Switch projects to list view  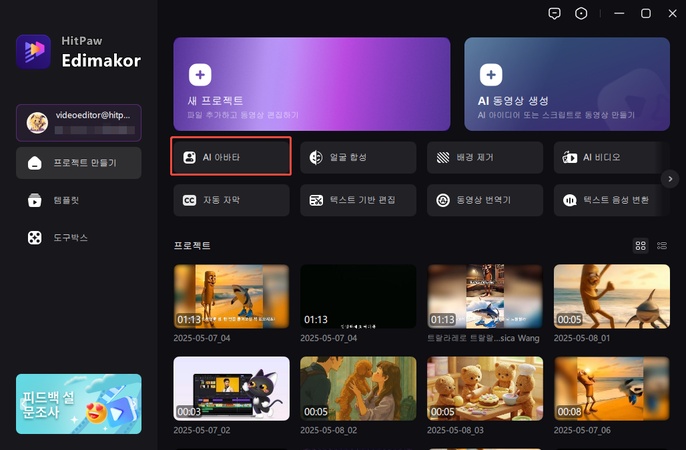(662, 245)
